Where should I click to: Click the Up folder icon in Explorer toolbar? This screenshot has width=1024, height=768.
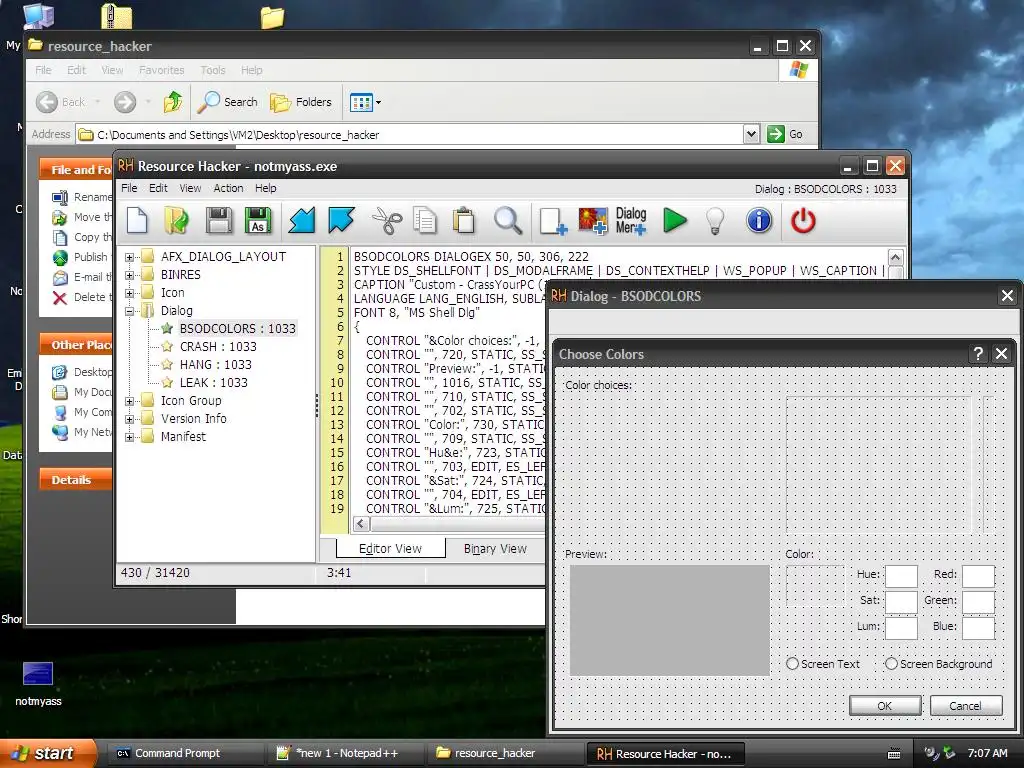point(173,102)
